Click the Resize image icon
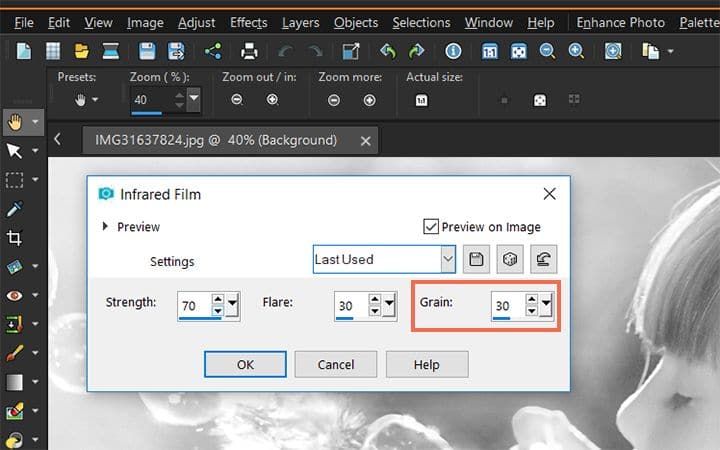 tap(351, 51)
